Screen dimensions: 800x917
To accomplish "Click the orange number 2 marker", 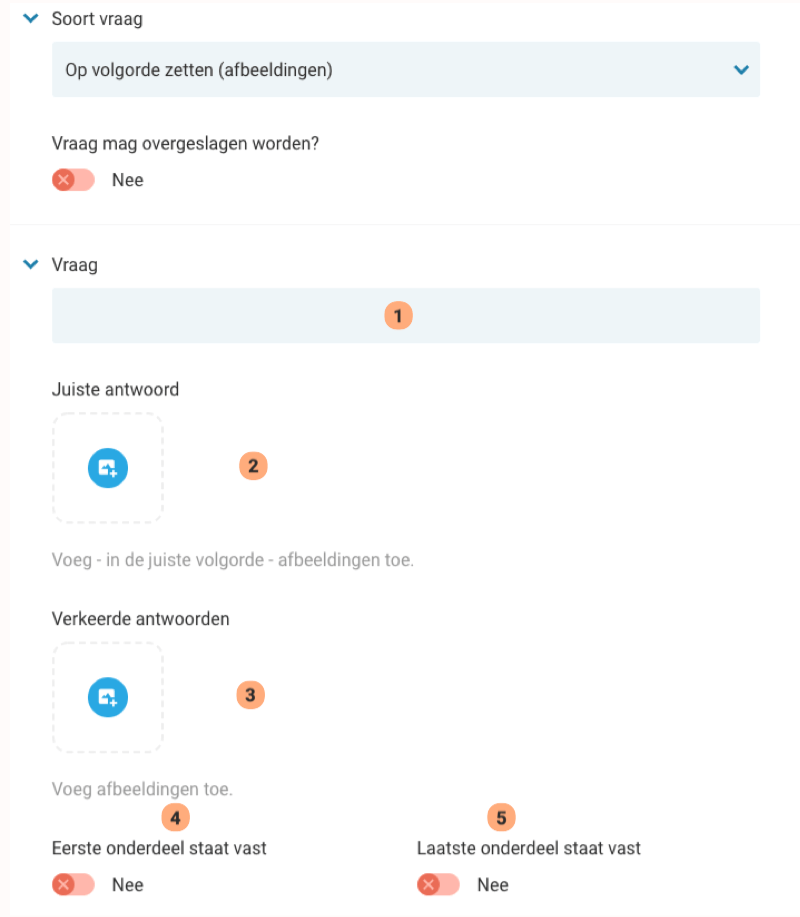I will pyautogui.click(x=253, y=465).
